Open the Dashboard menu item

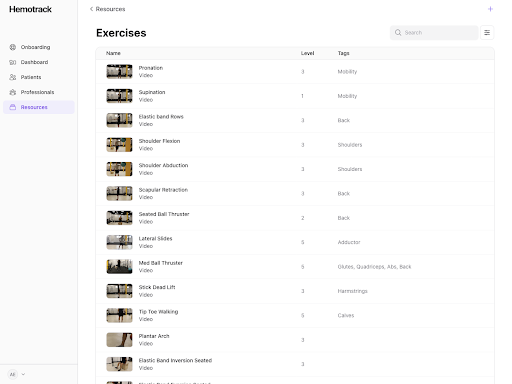(x=39, y=62)
